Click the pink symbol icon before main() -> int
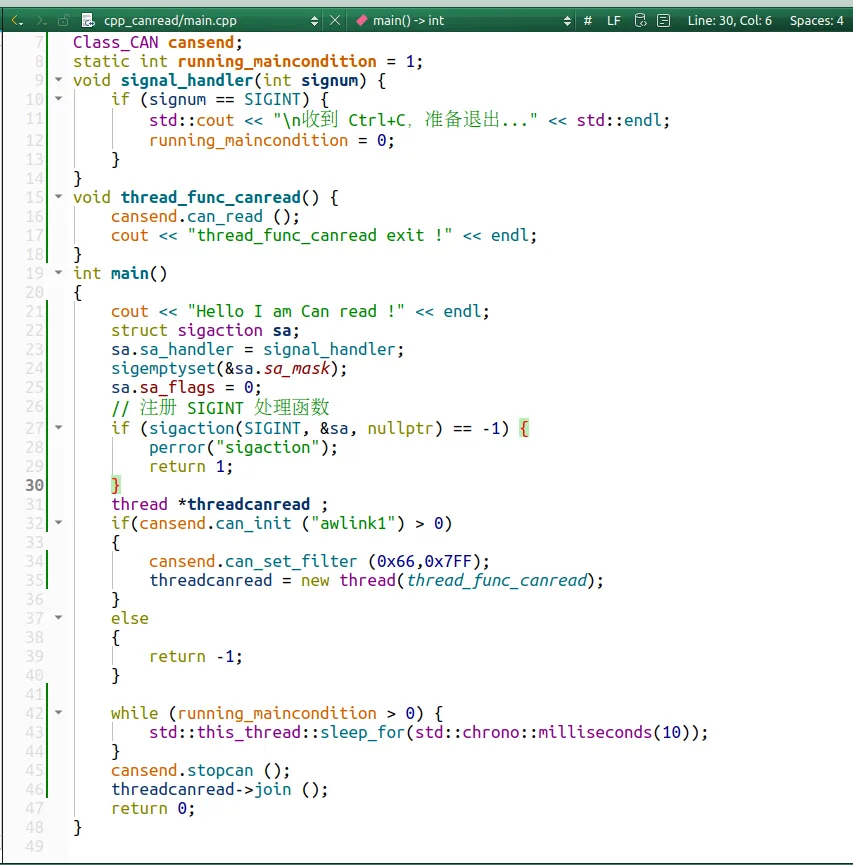This screenshot has width=853, height=865. click(362, 21)
